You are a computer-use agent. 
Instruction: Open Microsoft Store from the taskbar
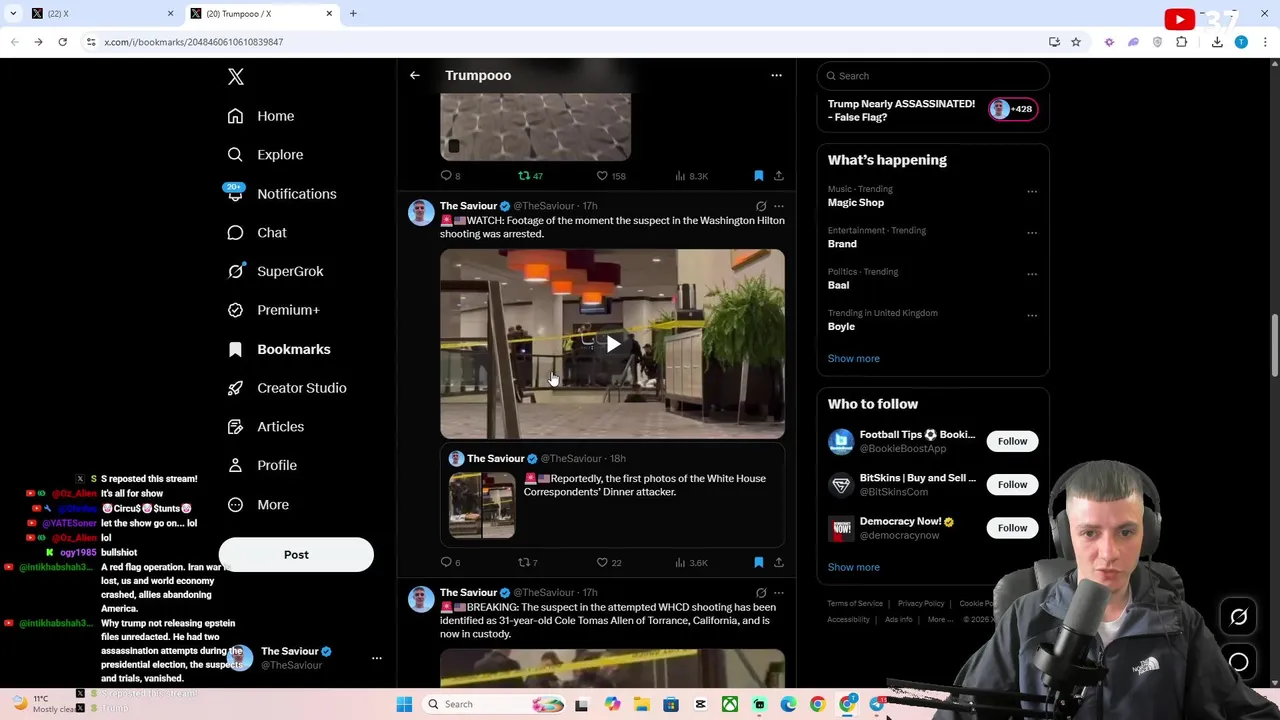tap(671, 704)
